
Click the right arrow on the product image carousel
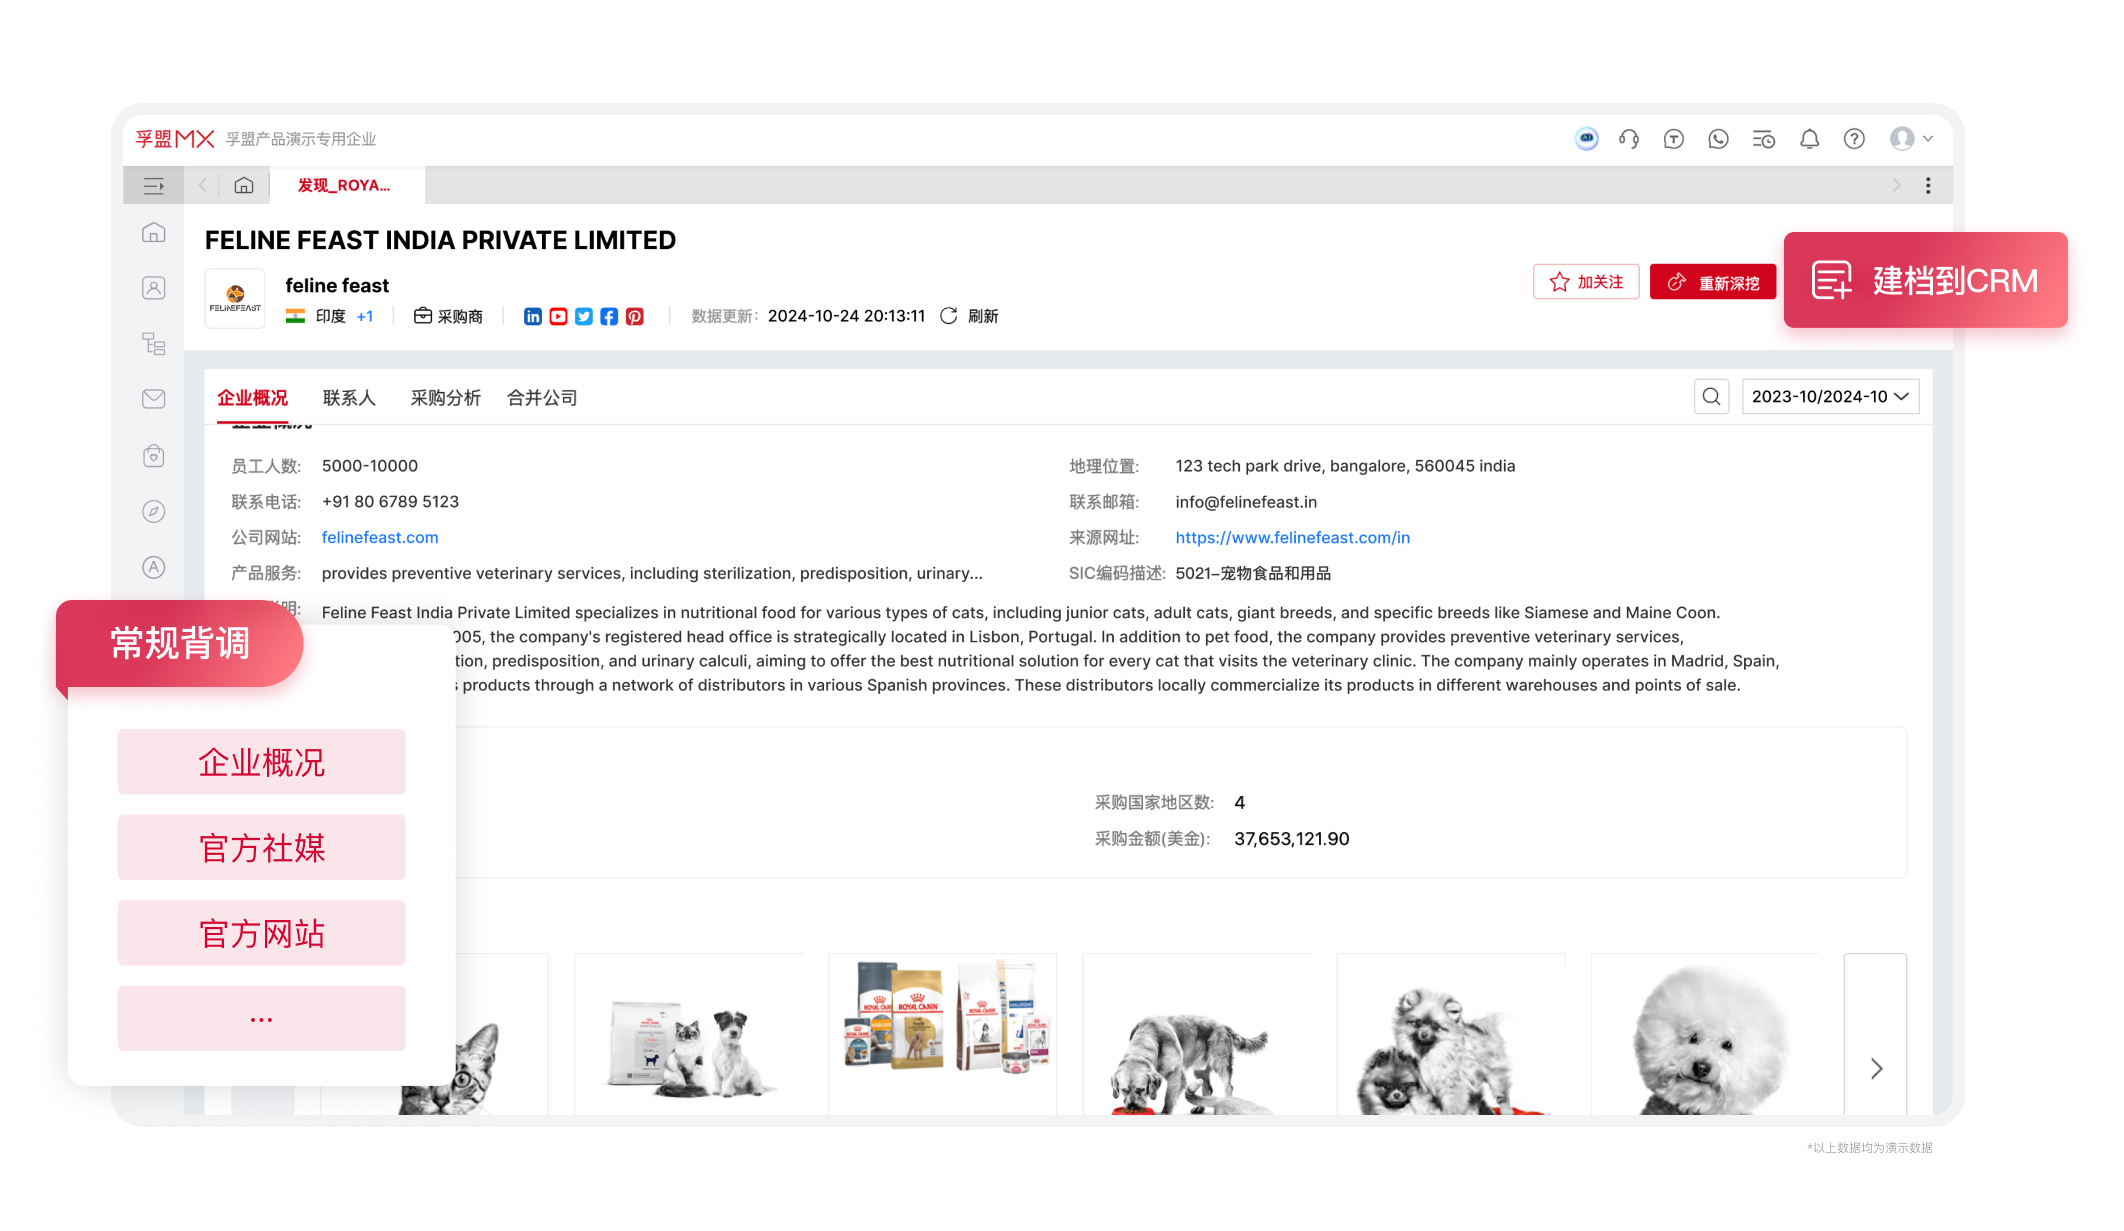coord(1876,1068)
